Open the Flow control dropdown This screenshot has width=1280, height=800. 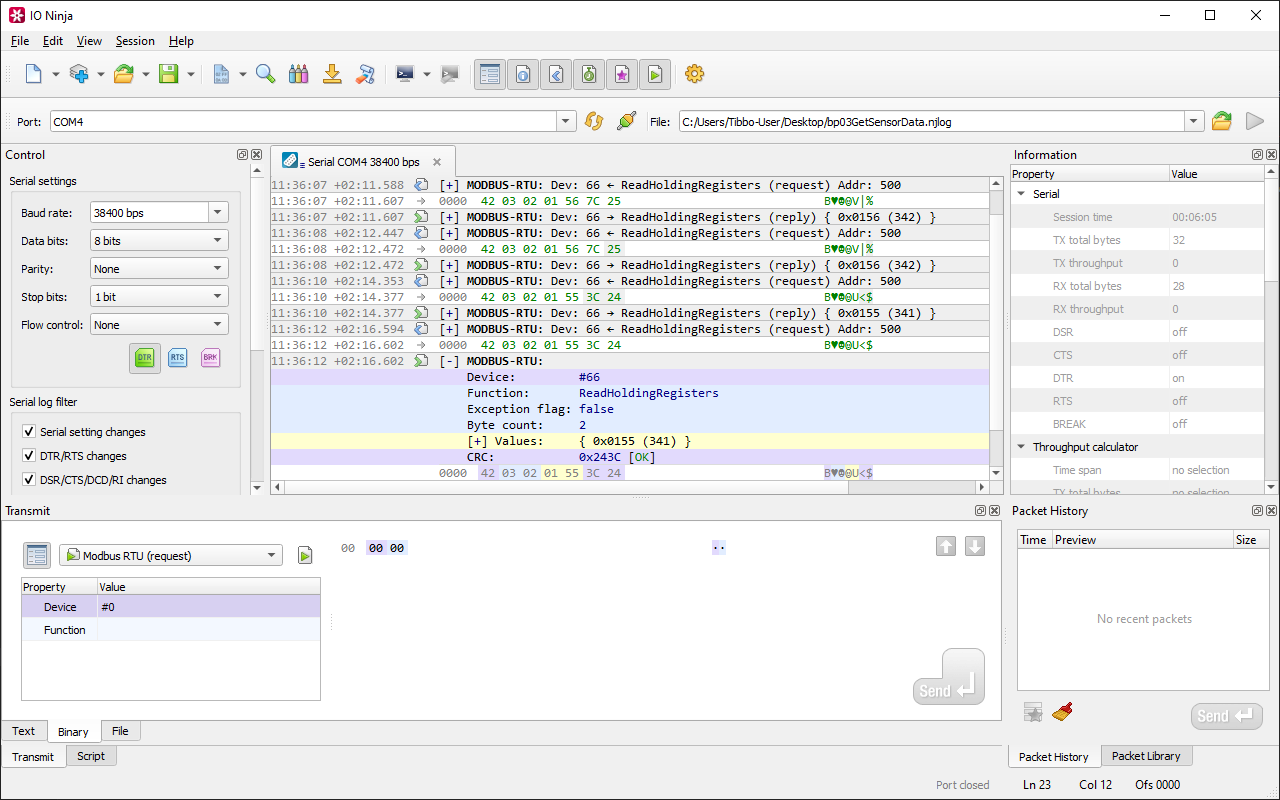click(x=159, y=325)
